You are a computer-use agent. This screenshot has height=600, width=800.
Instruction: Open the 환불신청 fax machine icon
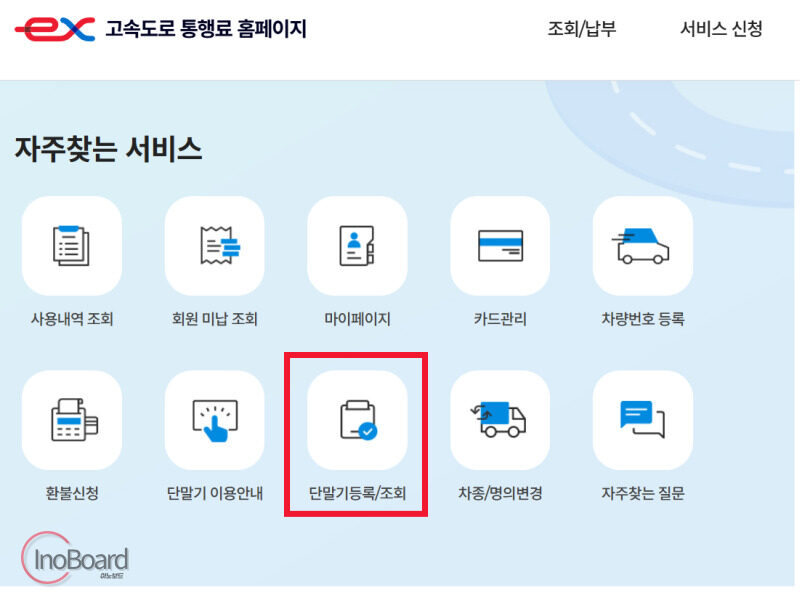72,420
